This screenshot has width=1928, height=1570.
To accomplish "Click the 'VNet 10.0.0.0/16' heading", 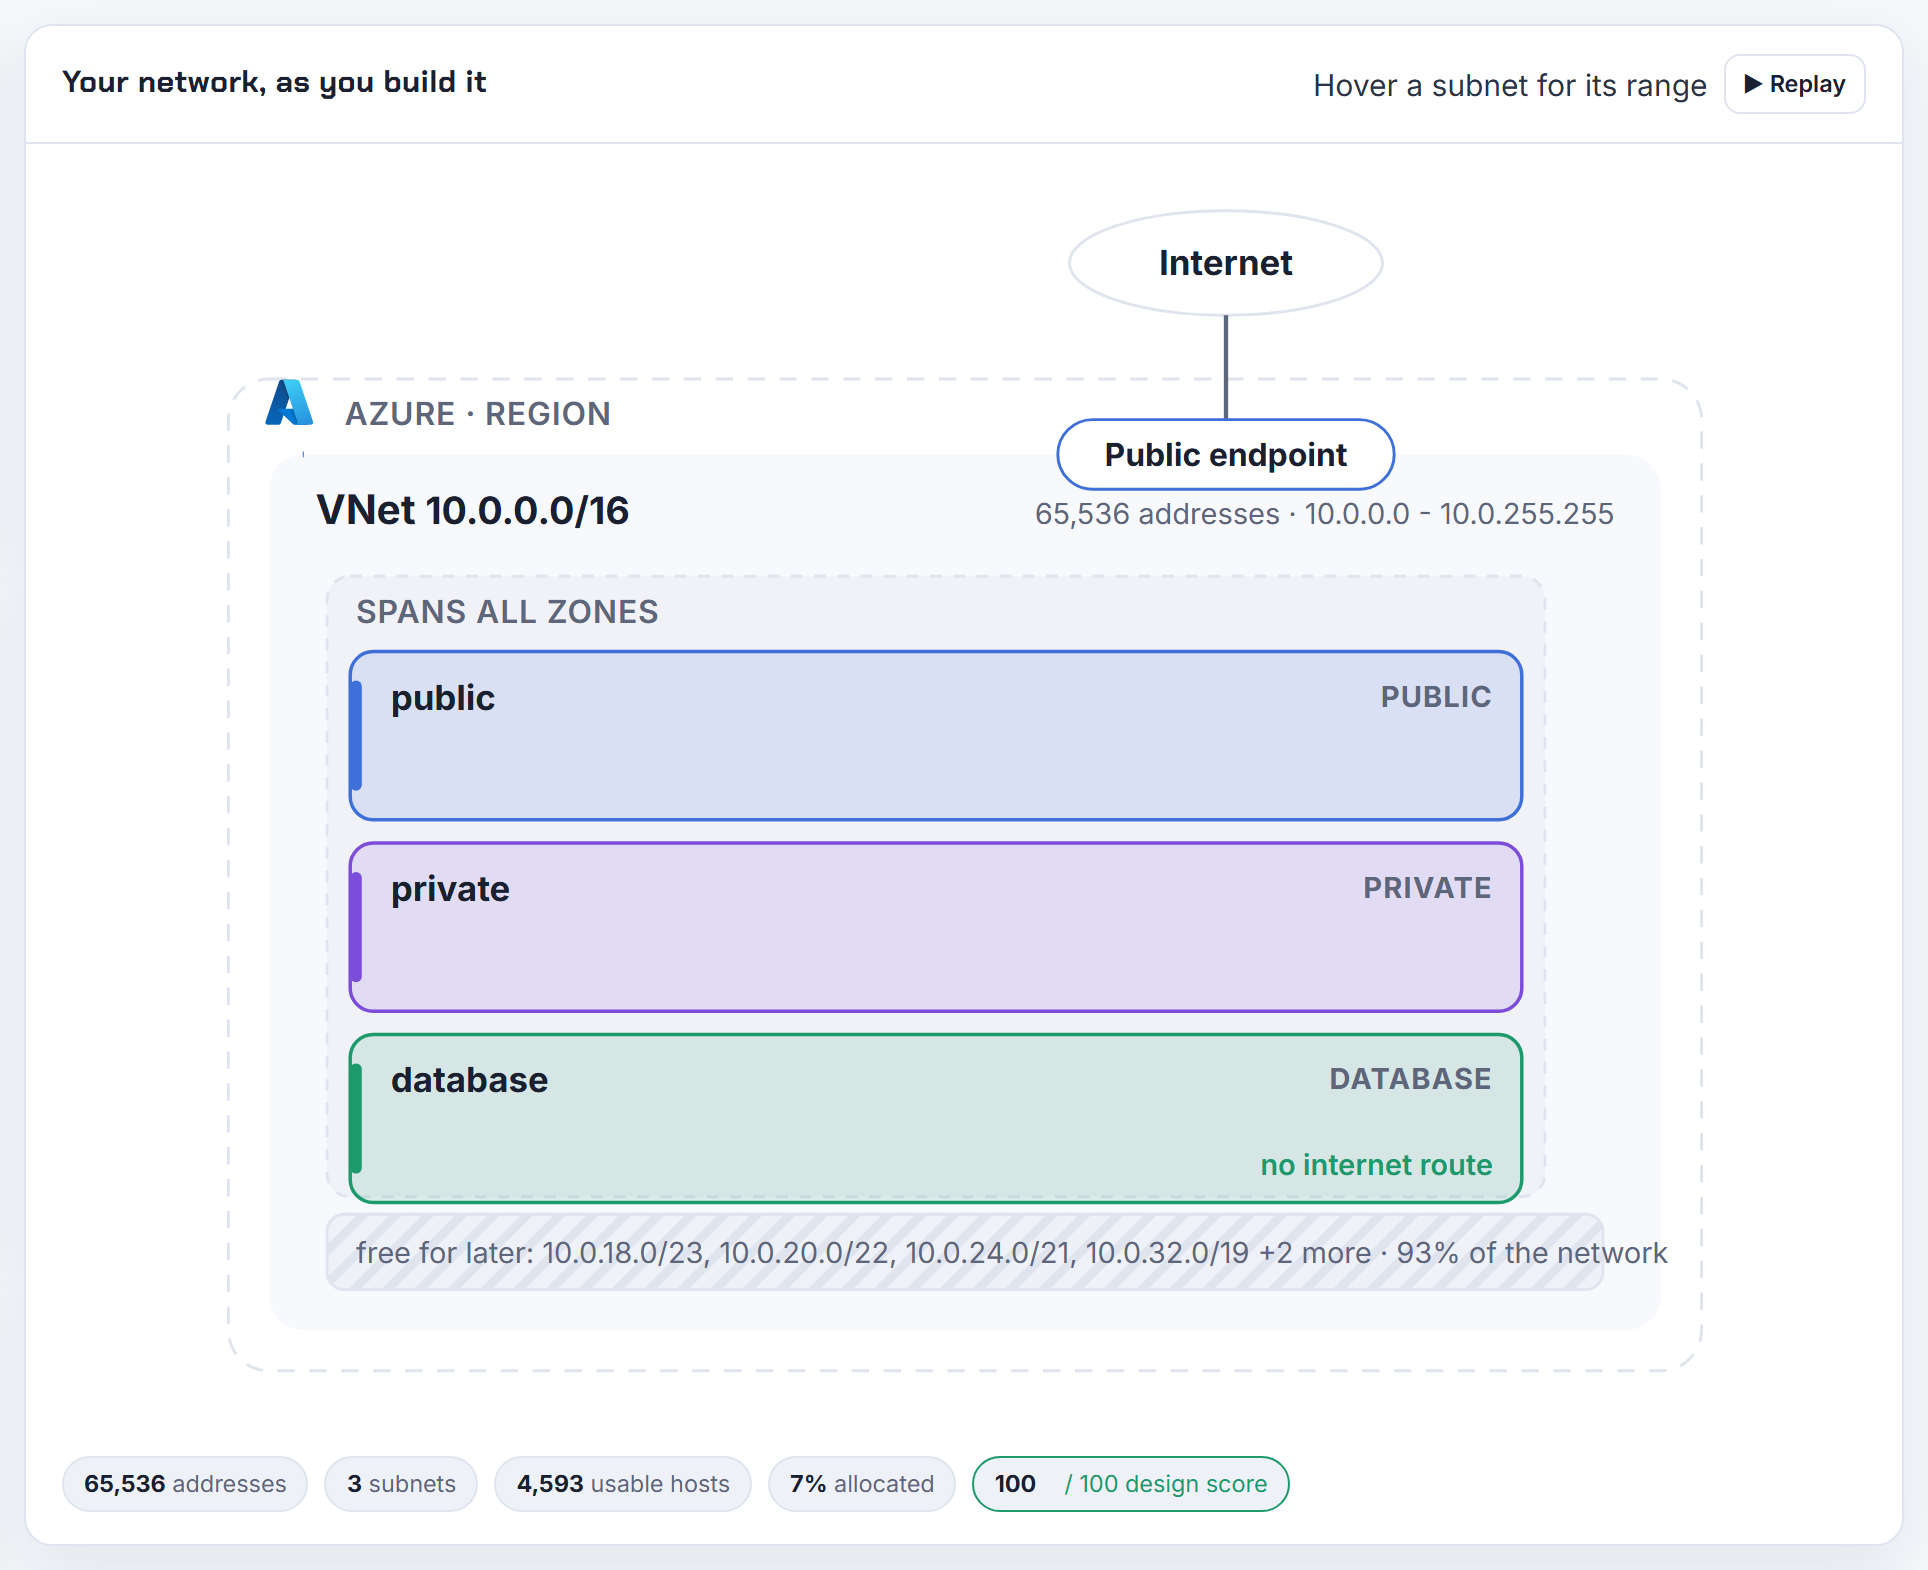I will (x=473, y=510).
